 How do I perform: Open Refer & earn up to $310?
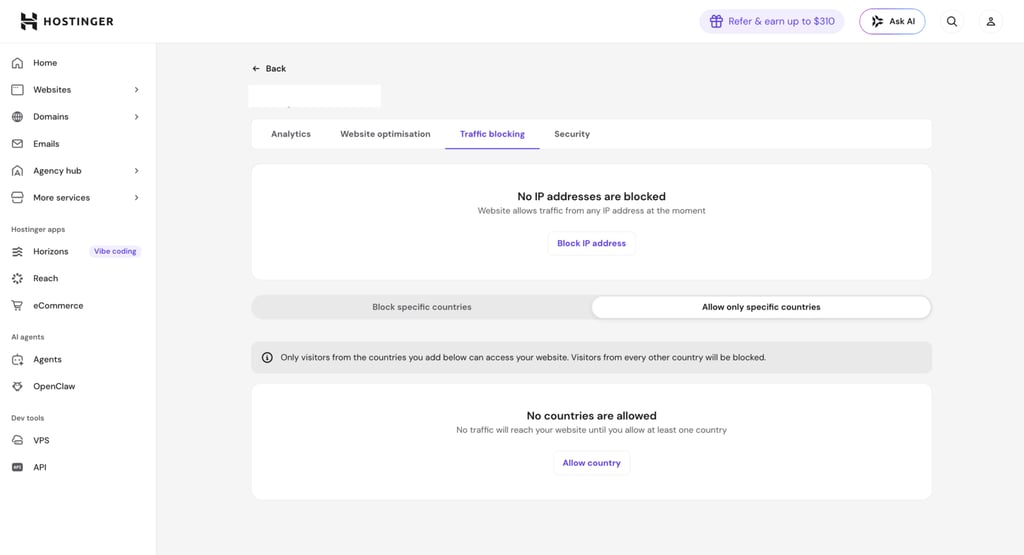tap(772, 22)
